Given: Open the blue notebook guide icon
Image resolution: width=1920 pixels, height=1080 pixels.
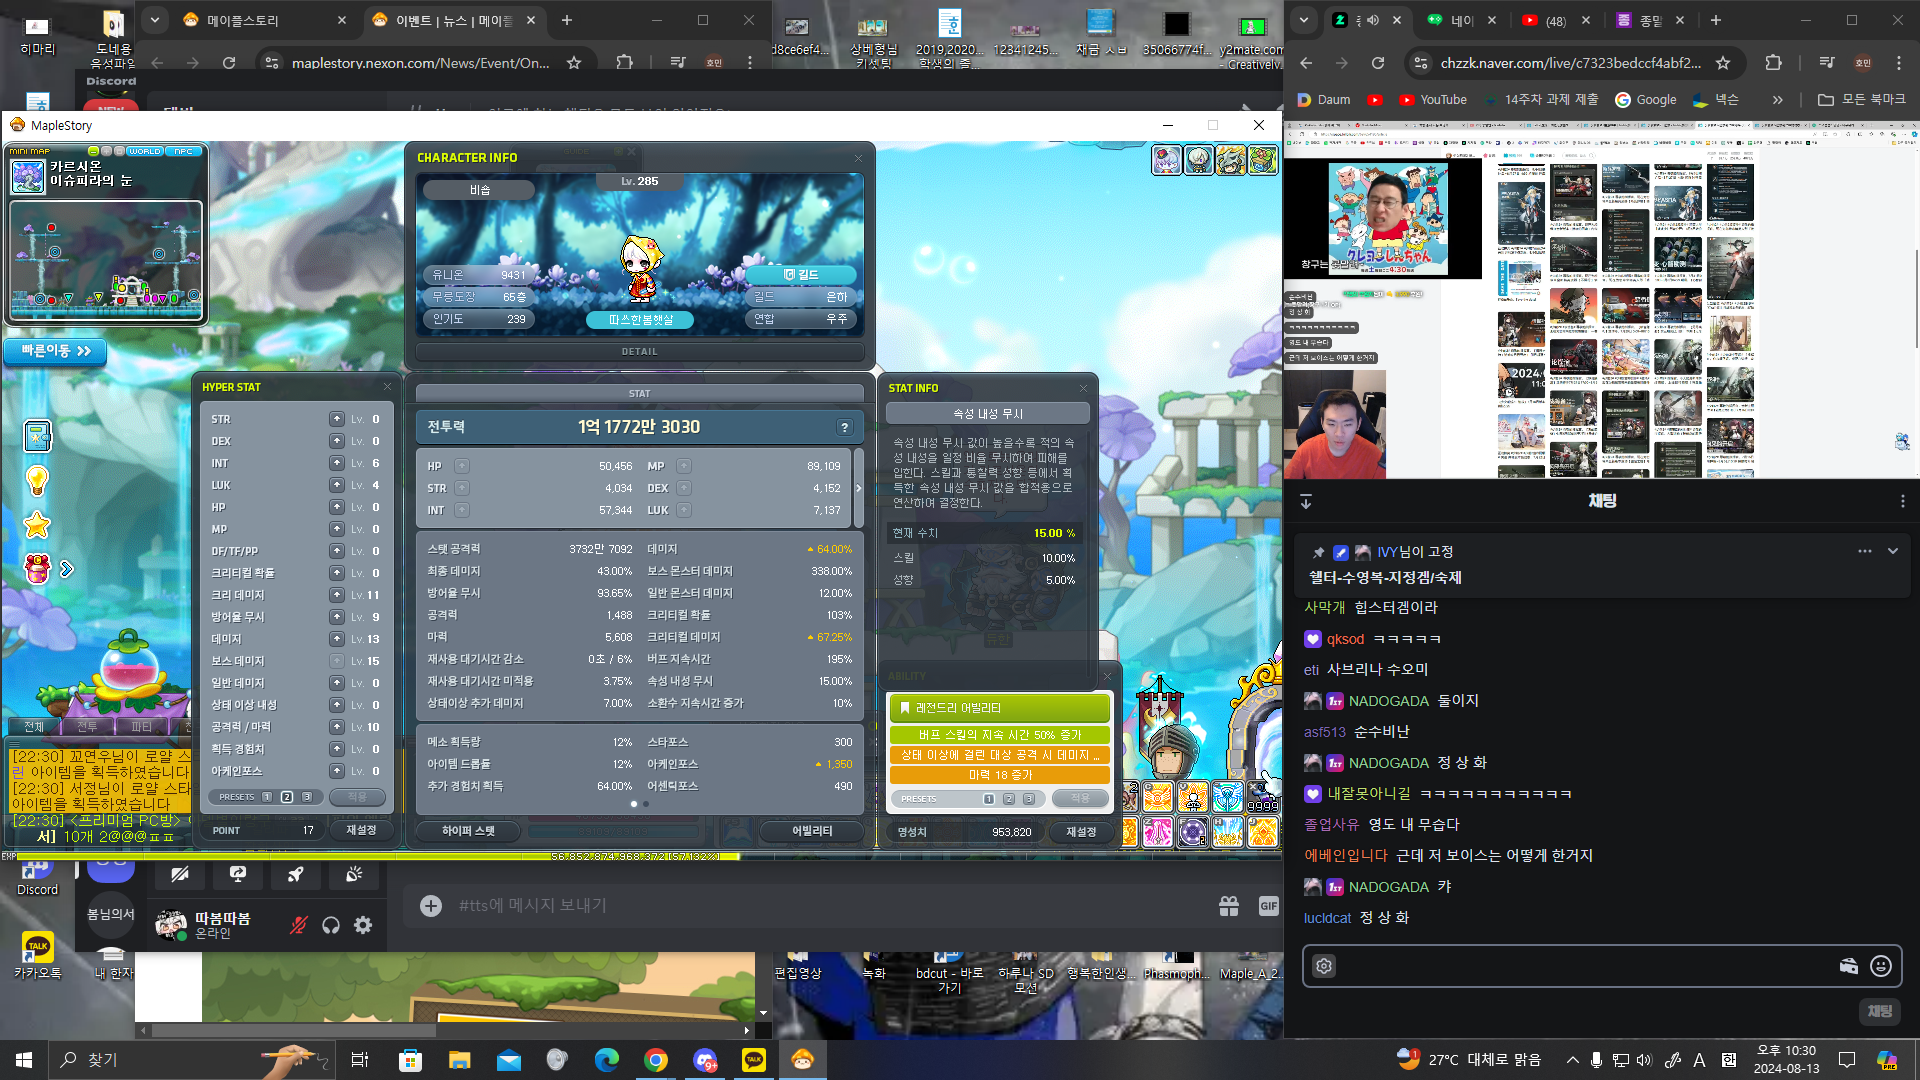Looking at the screenshot, I should [37, 436].
